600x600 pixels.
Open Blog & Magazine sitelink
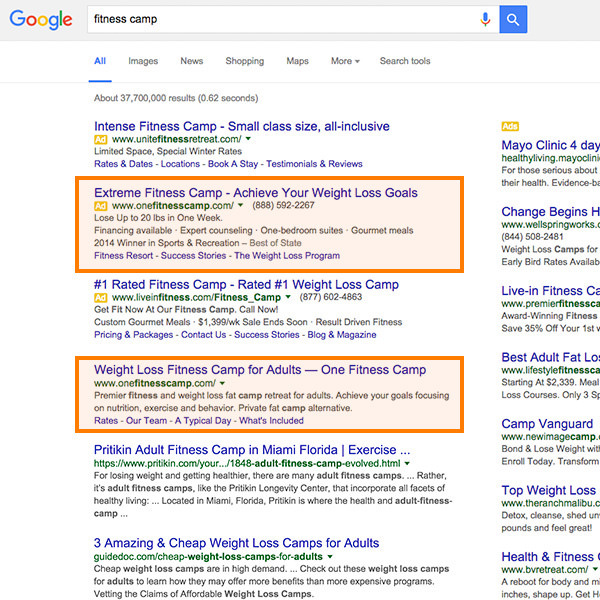pyautogui.click(x=342, y=335)
